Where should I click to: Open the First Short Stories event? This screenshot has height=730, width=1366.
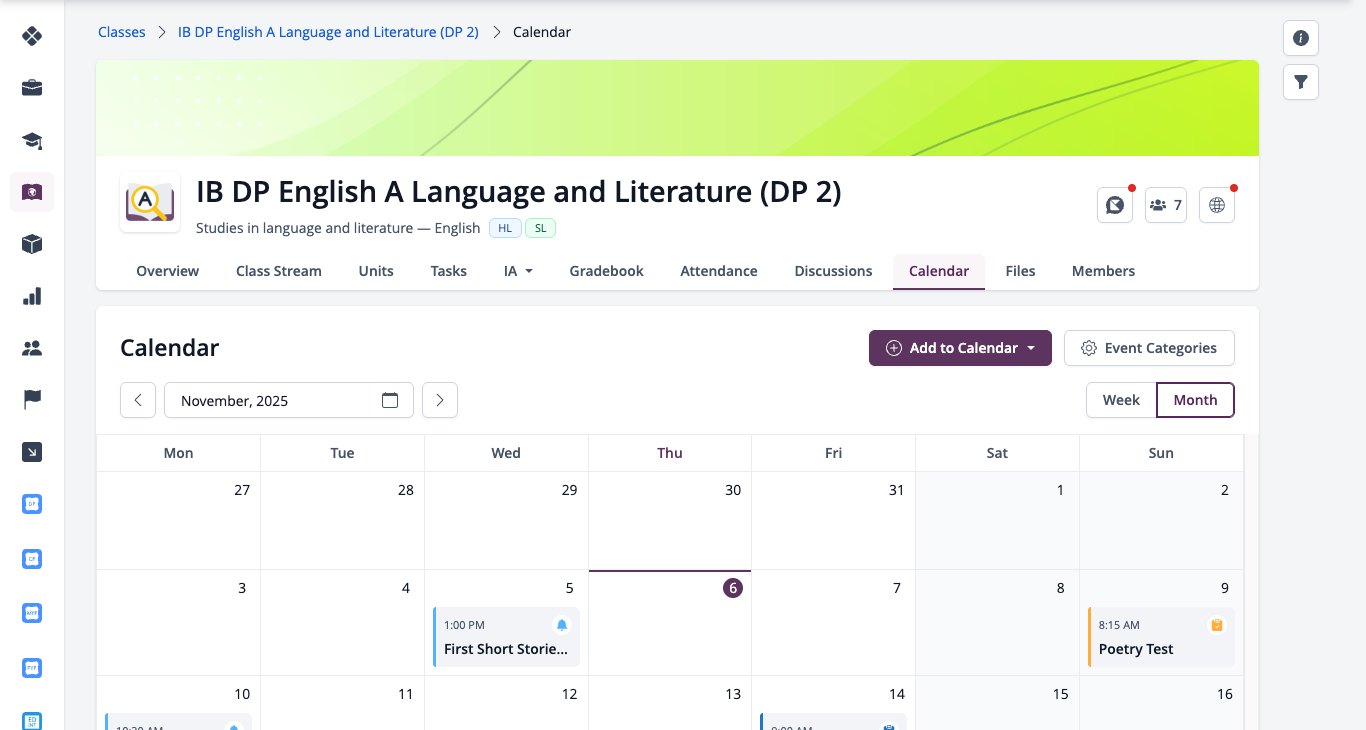tap(506, 637)
